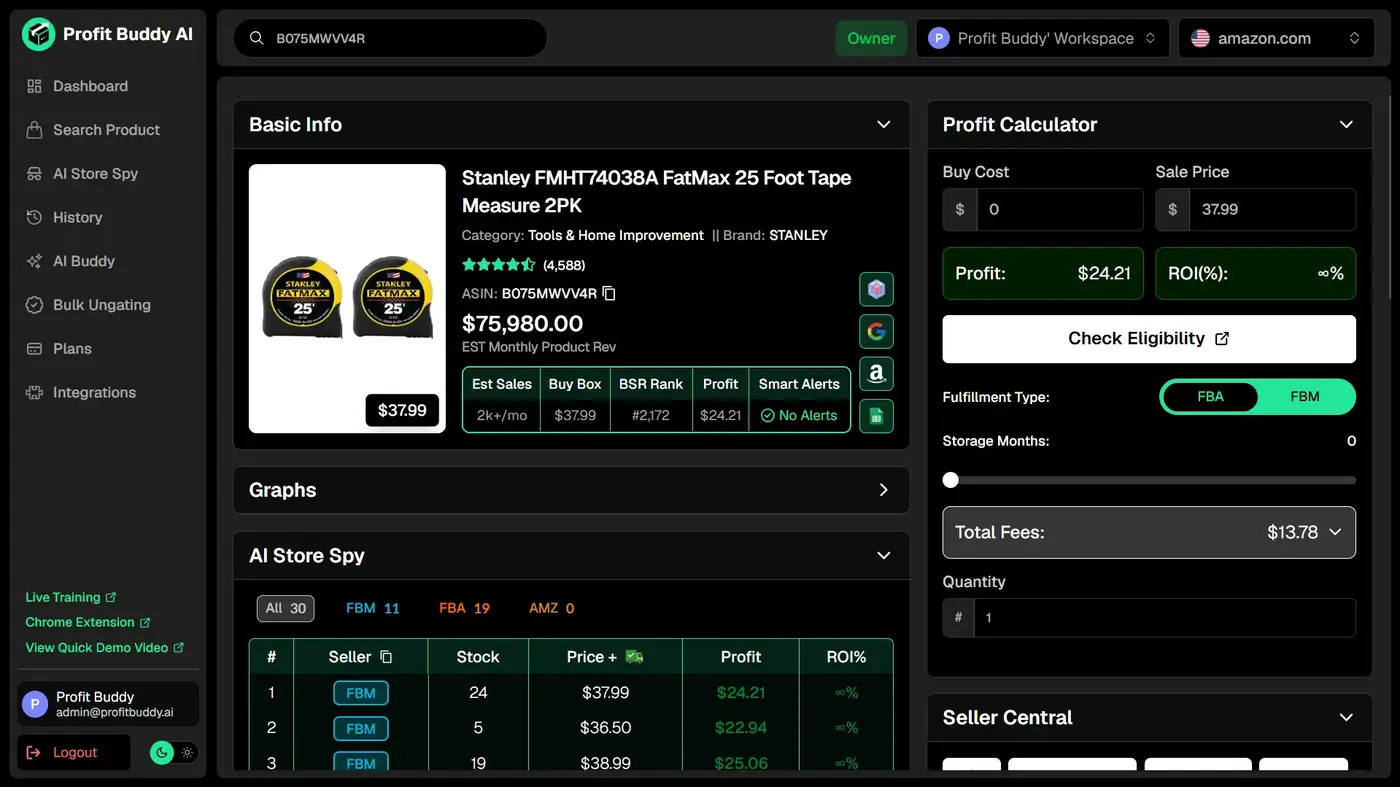Select FBA fulfillment type
Image resolution: width=1400 pixels, height=787 pixels.
point(1210,397)
